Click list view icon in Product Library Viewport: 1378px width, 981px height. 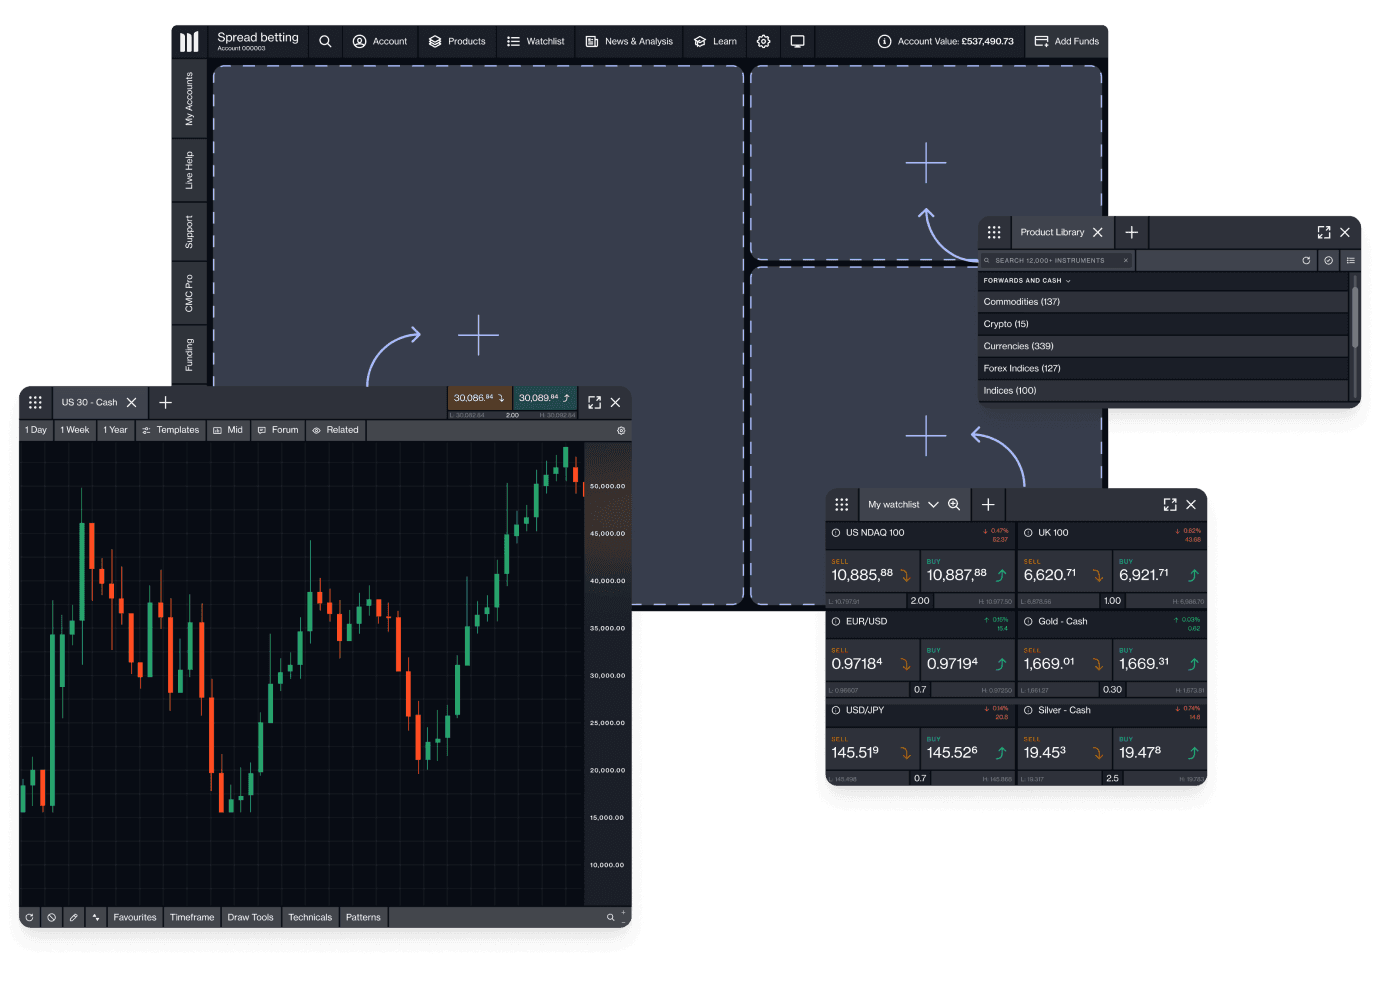click(1350, 260)
